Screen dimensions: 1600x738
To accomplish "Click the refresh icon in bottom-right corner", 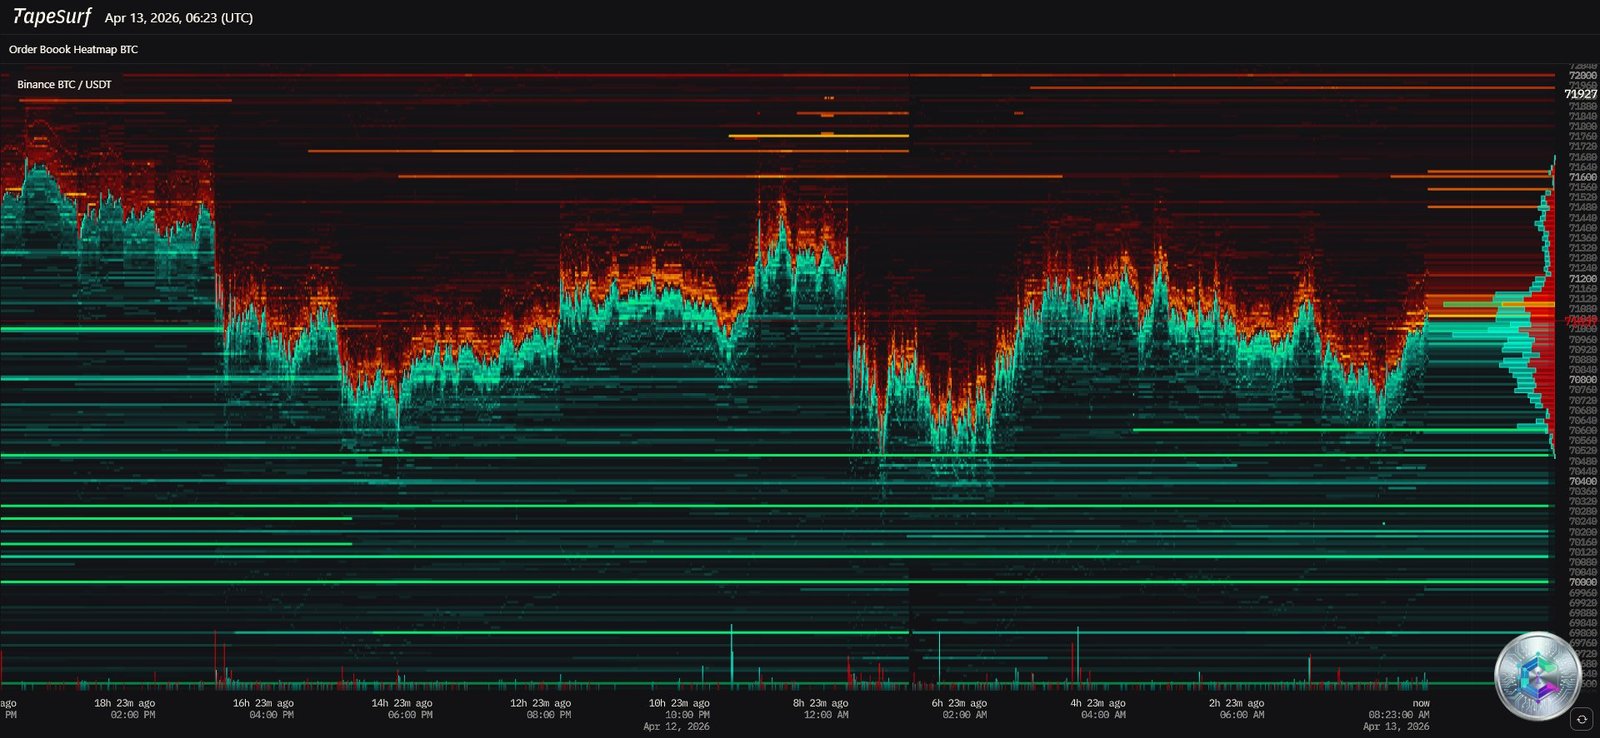I will [1581, 719].
